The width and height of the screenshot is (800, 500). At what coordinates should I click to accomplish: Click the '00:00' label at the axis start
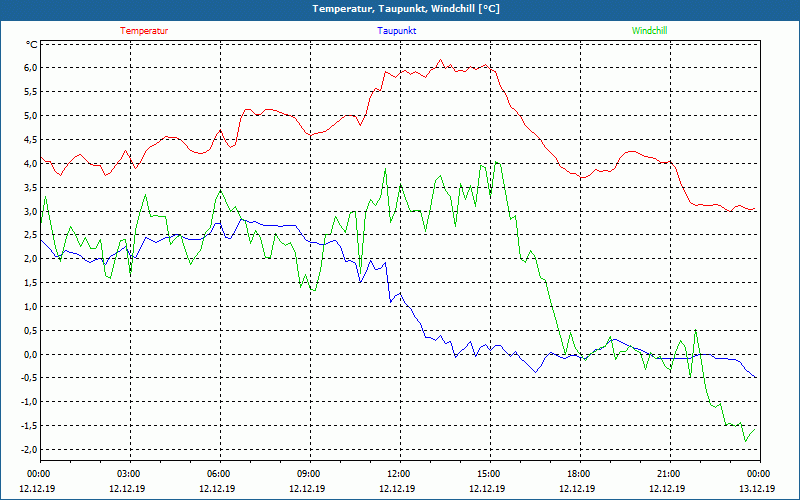click(38, 474)
